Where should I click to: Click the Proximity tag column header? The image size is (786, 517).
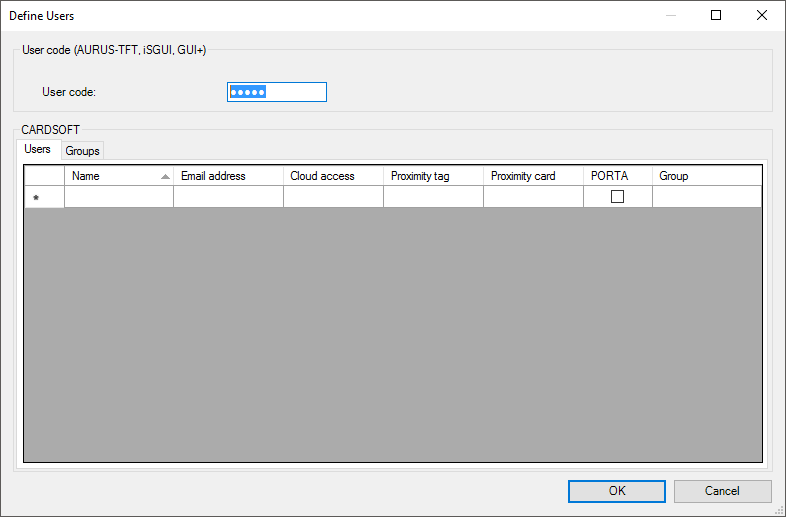(433, 176)
